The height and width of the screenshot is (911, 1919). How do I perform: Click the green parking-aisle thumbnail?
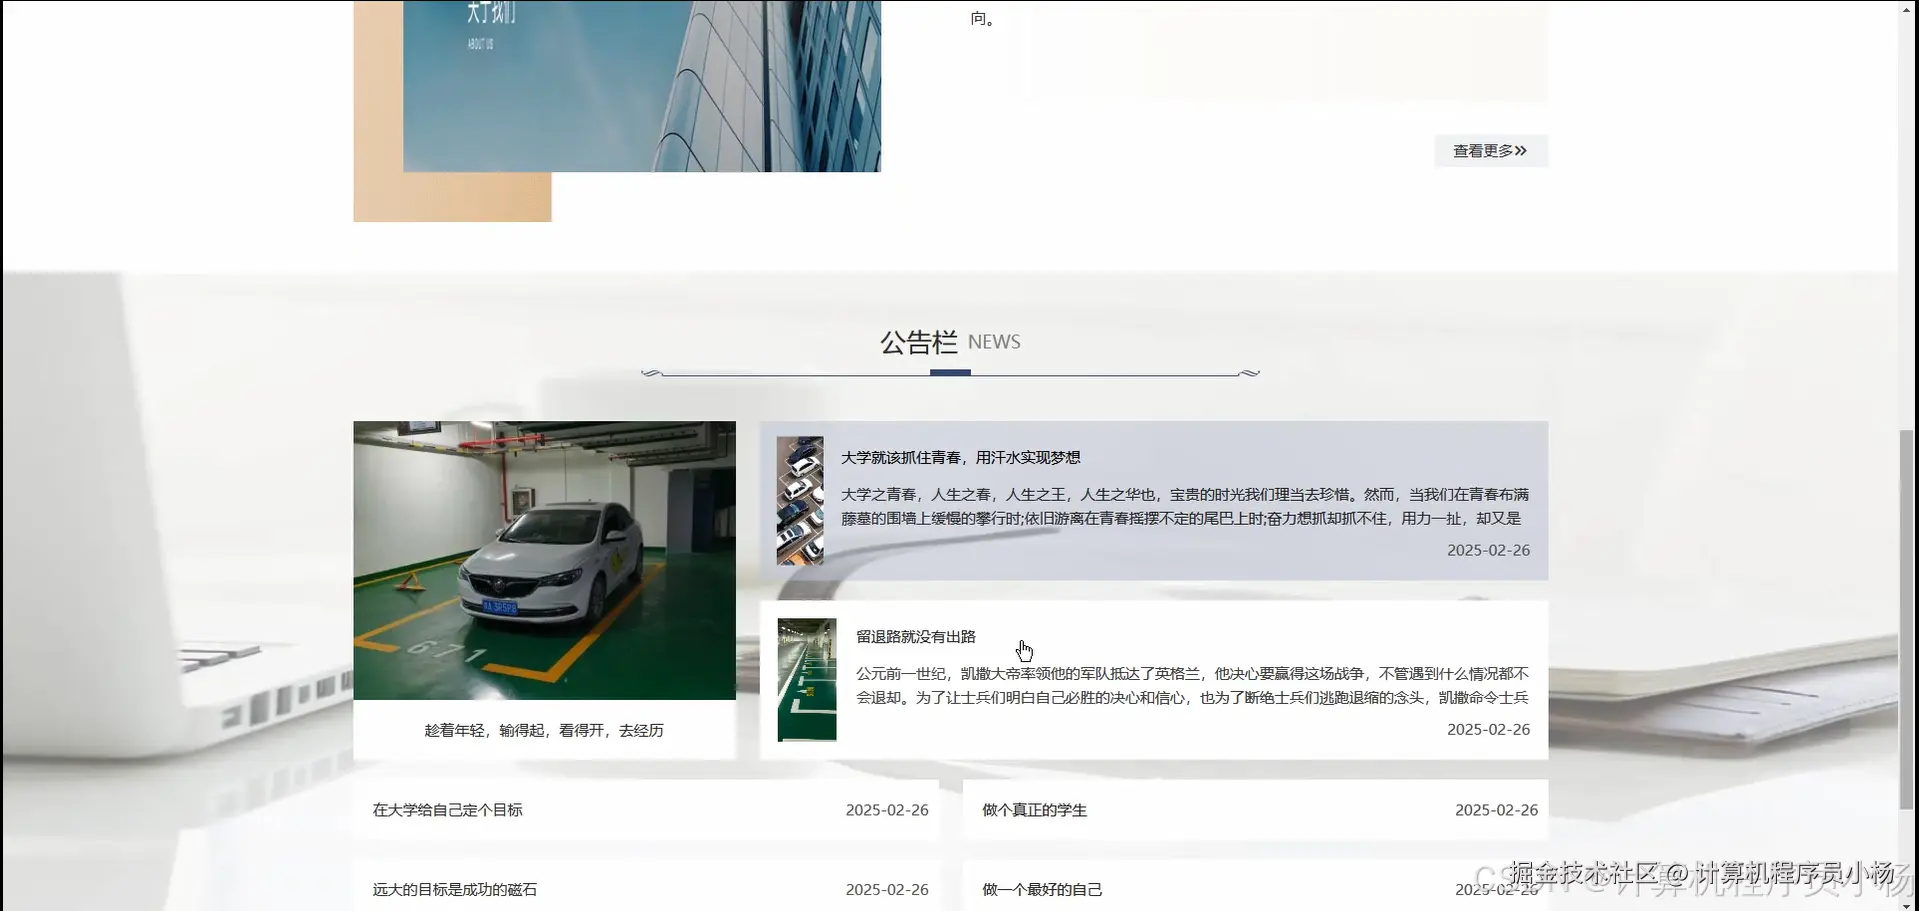click(806, 679)
